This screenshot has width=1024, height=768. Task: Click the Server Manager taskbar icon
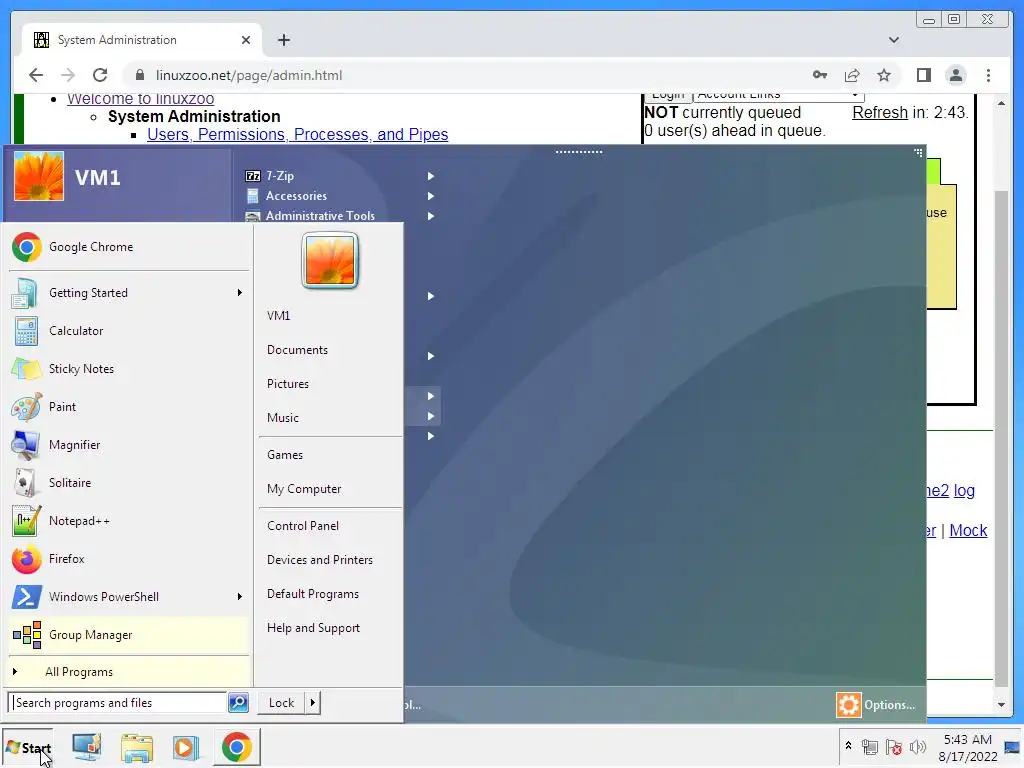pos(87,747)
